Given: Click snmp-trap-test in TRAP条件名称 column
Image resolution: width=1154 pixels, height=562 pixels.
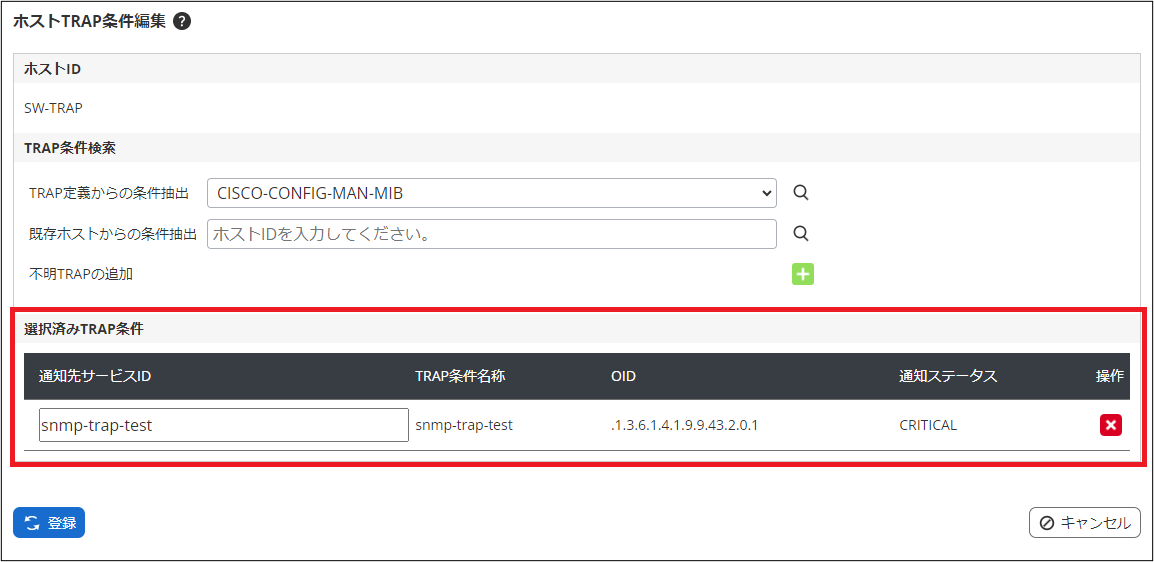Looking at the screenshot, I should [464, 425].
